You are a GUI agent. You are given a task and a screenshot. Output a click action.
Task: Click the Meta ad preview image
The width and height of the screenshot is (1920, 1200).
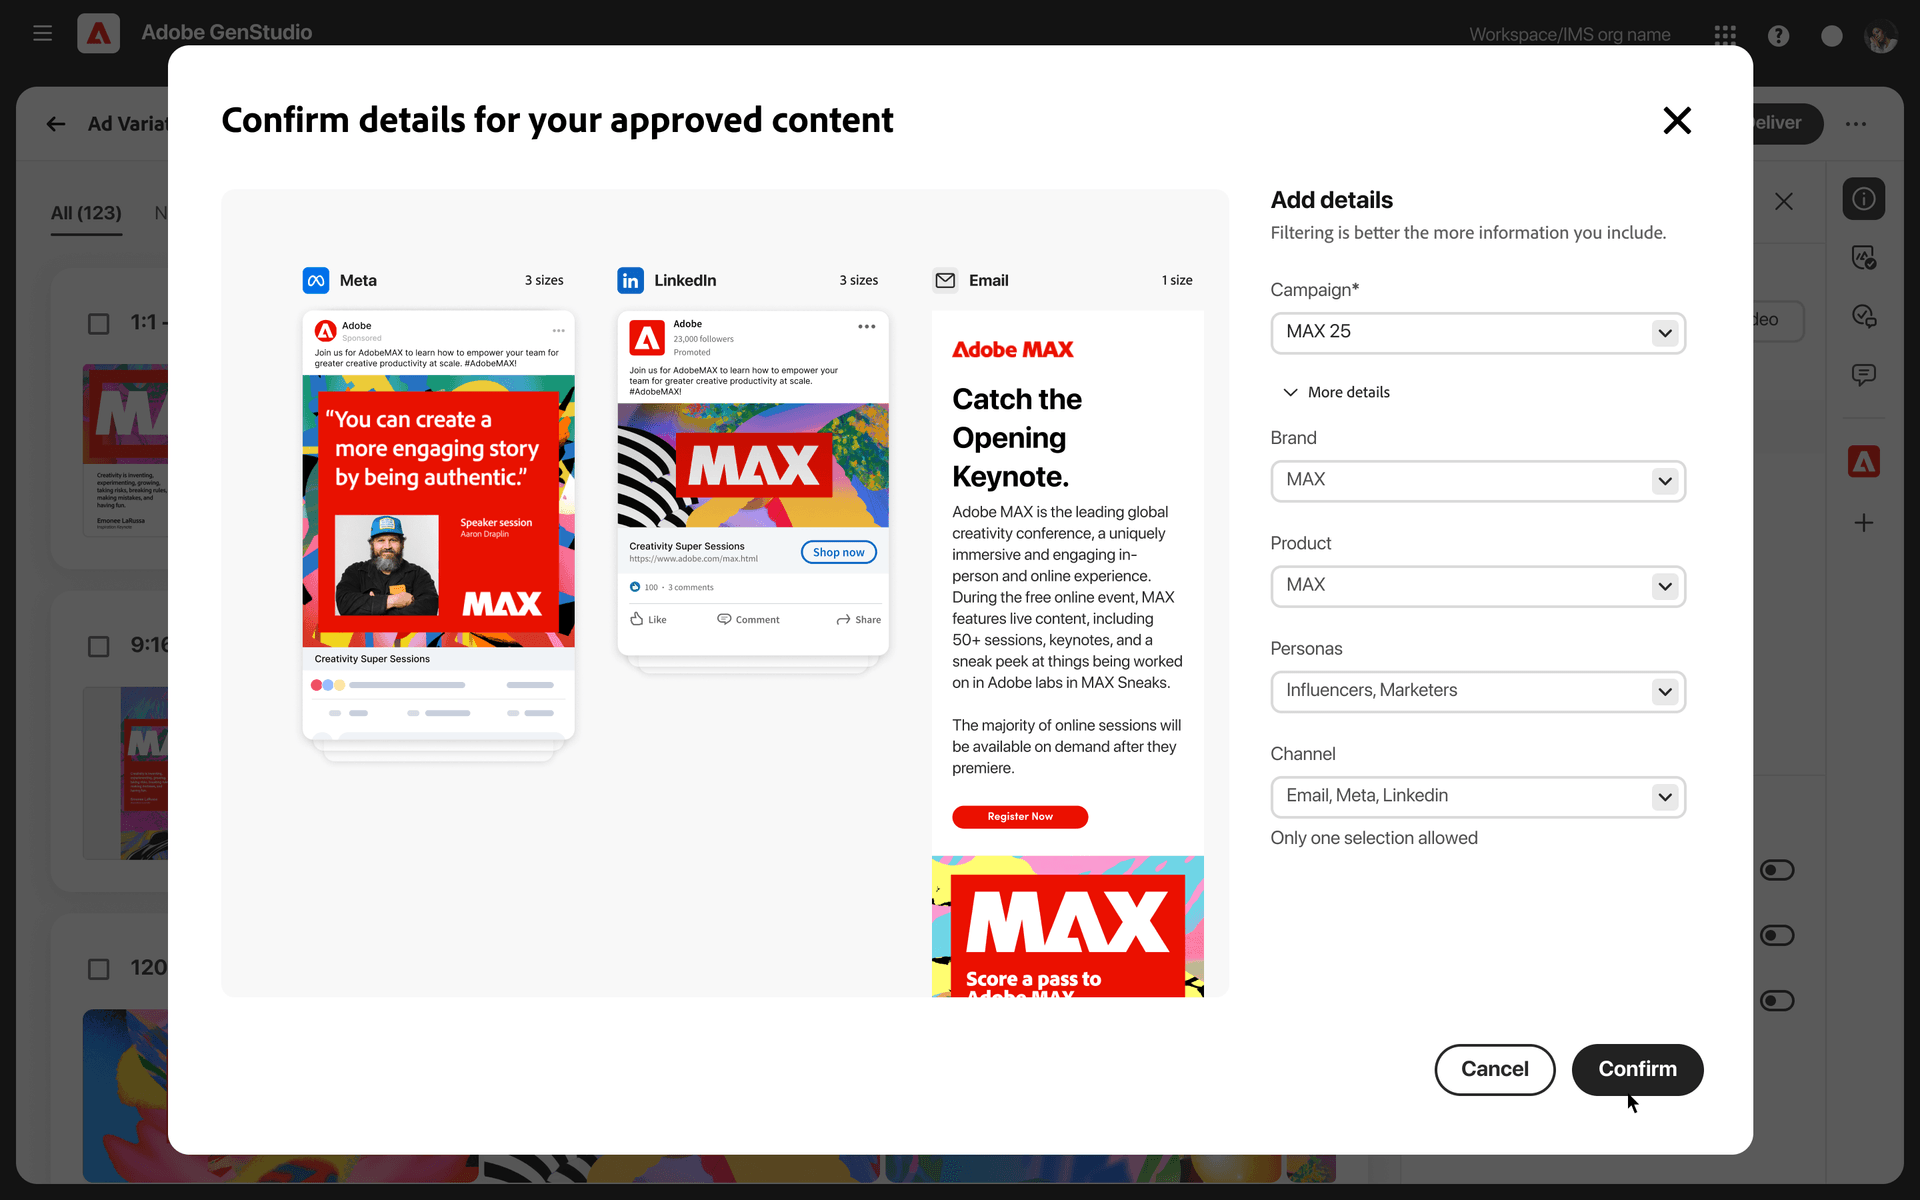coord(439,511)
